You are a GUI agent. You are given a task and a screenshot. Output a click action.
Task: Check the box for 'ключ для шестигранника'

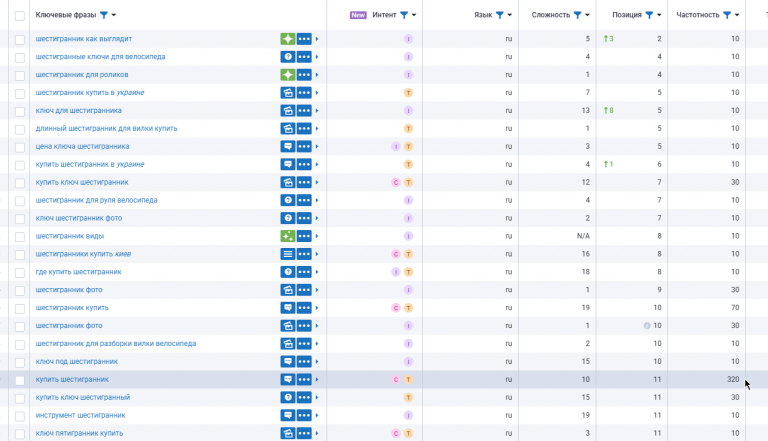click(20, 111)
